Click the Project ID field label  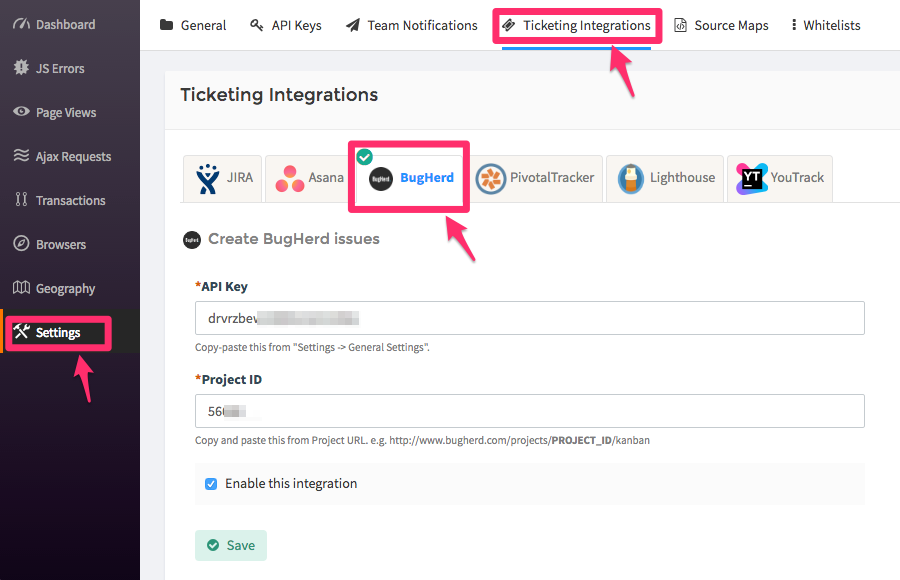pos(228,380)
